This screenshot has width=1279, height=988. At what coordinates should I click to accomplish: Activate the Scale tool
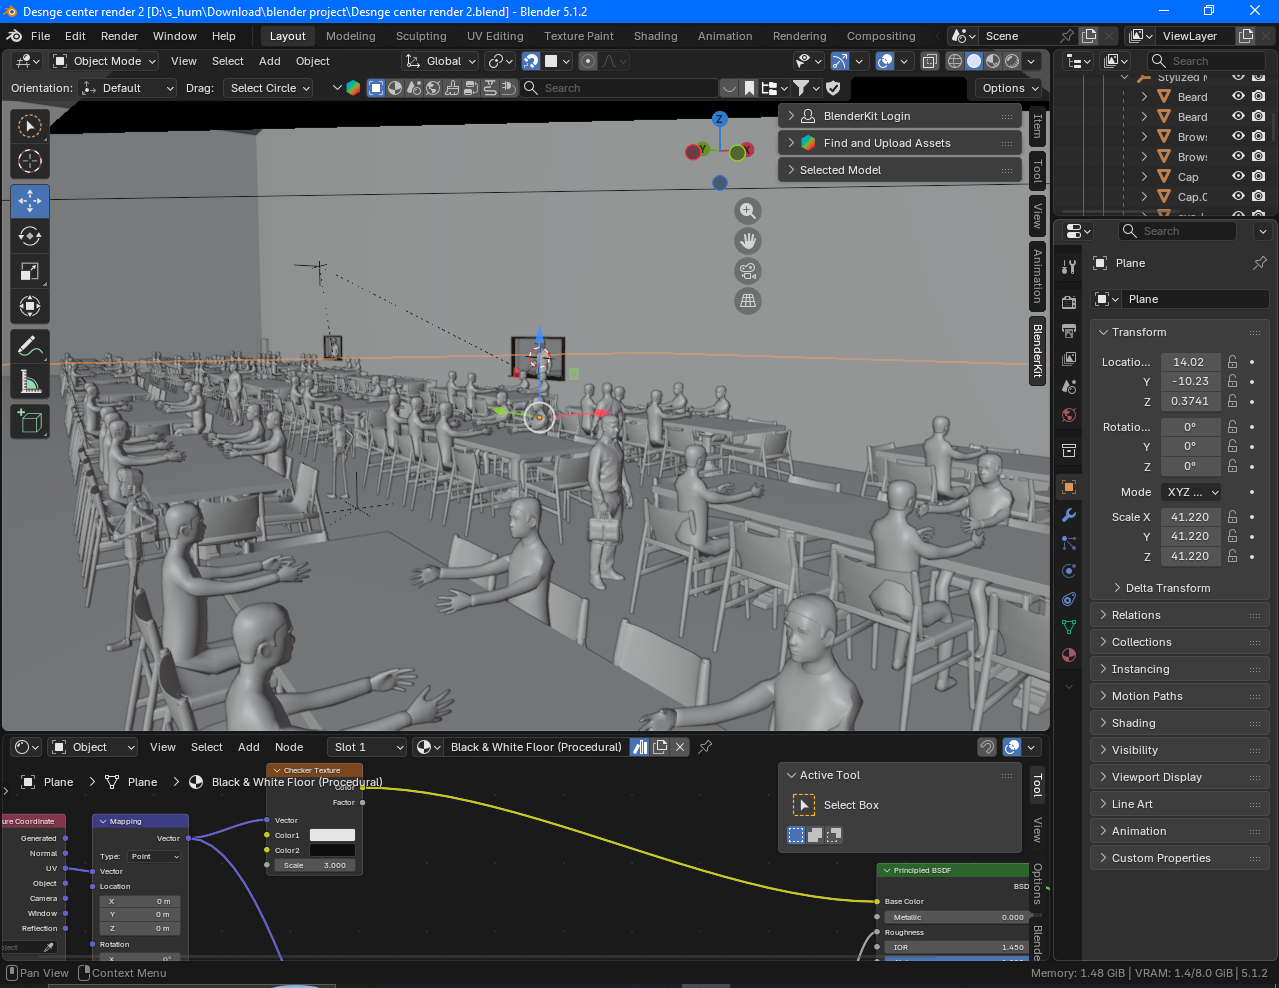pos(30,271)
